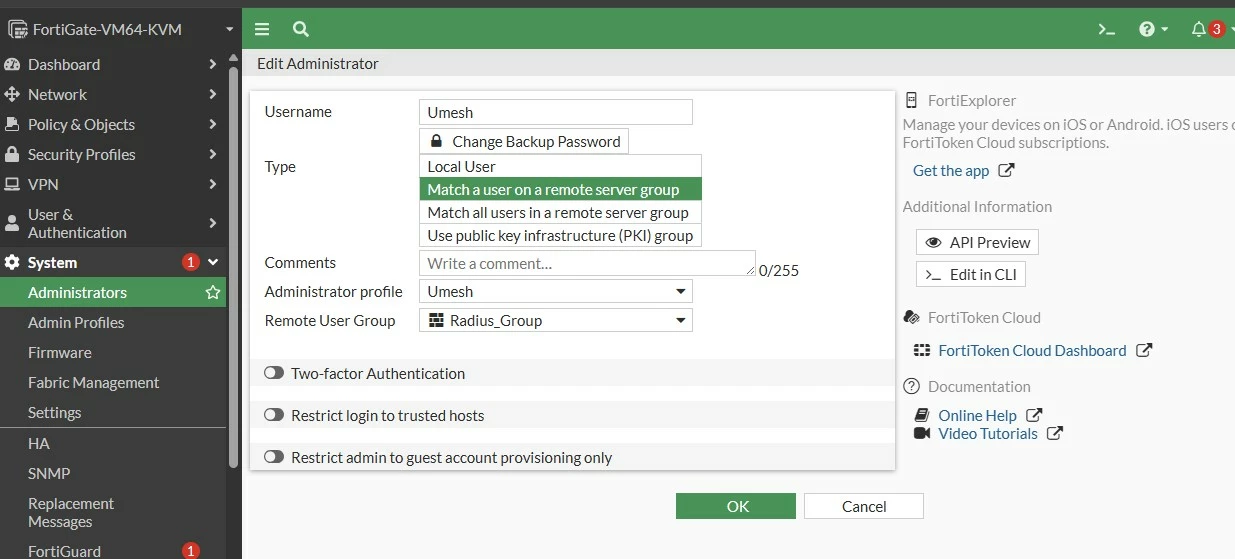This screenshot has height=559, width=1235.
Task: Enable the Two-factor Authentication toggle
Action: 274,373
